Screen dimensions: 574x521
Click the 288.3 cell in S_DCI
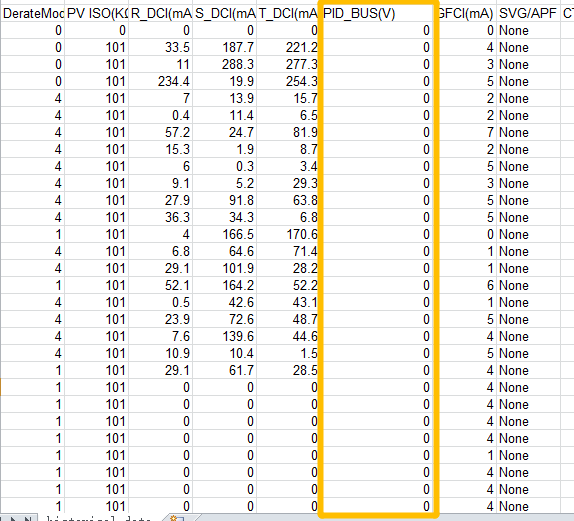click(225, 64)
